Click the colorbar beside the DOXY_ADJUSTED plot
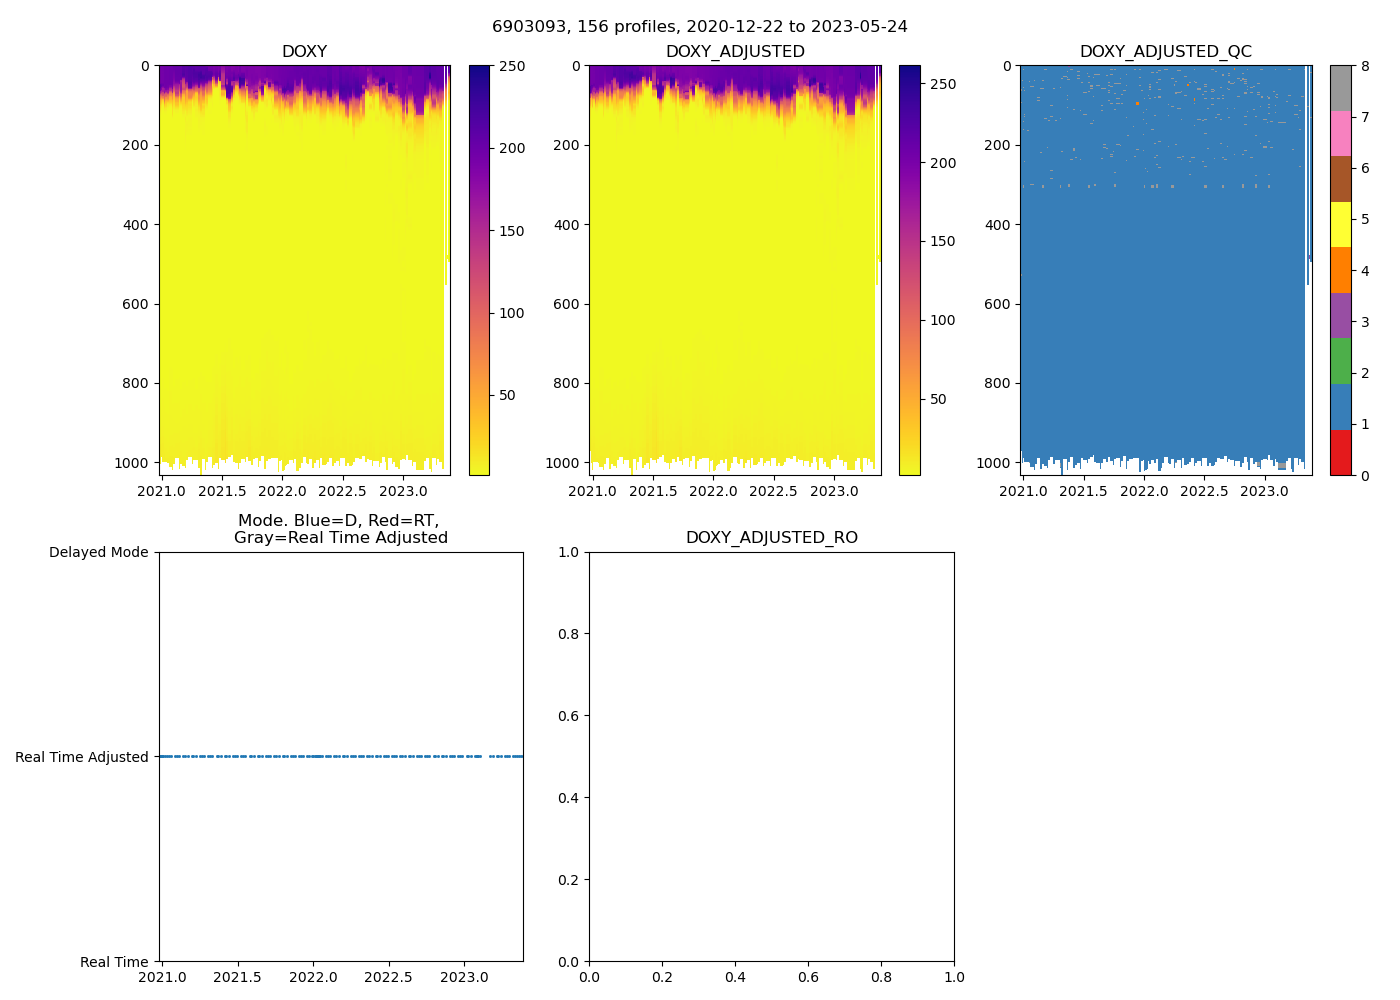The height and width of the screenshot is (1000, 1400). click(x=909, y=270)
